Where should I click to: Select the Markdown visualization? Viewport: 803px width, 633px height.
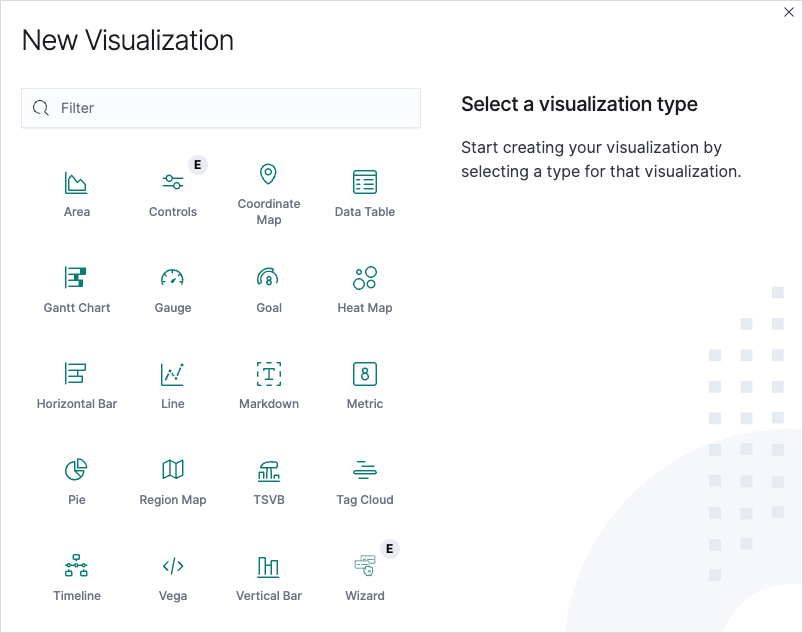click(x=269, y=386)
